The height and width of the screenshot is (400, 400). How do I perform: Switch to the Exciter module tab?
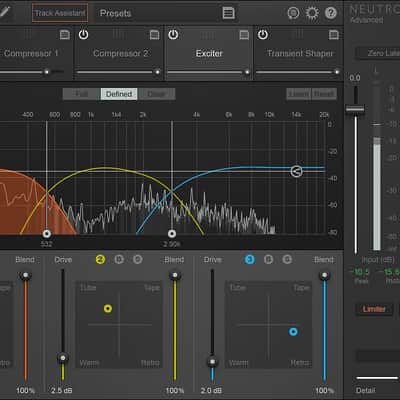click(x=209, y=53)
